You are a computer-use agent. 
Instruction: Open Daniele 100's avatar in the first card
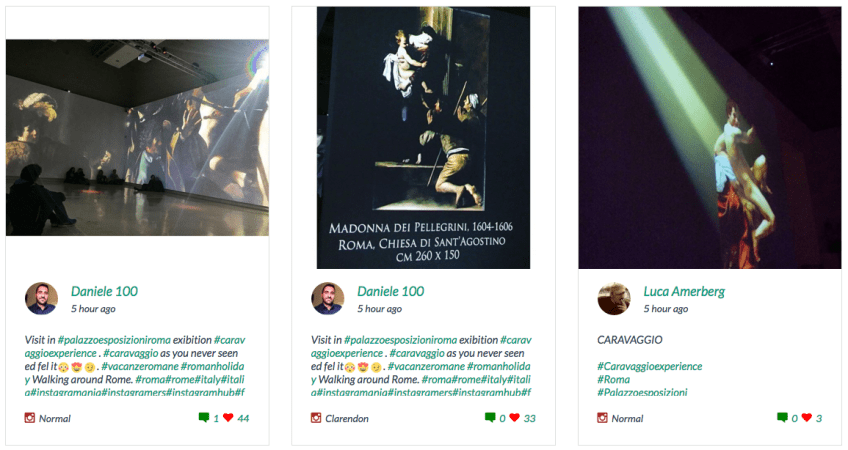(42, 299)
